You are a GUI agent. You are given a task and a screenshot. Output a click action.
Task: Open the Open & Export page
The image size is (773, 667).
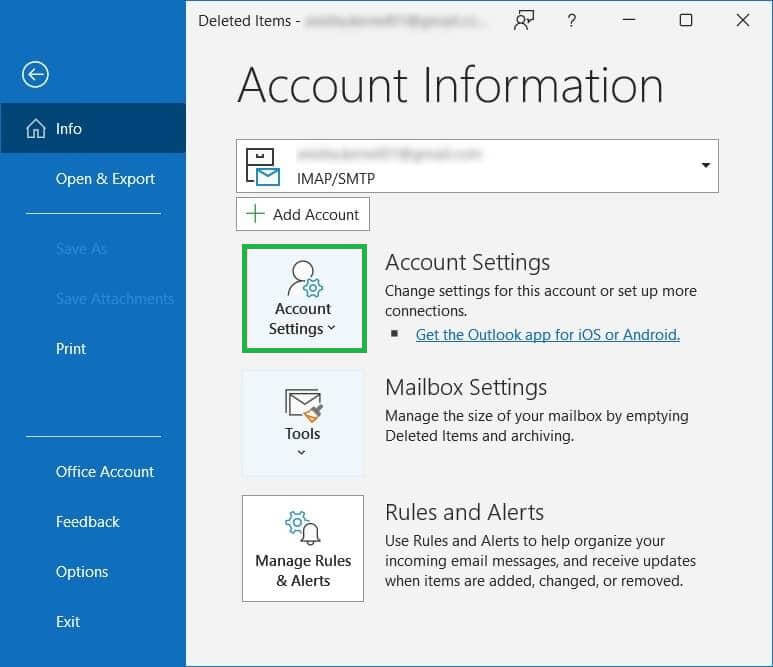pyautogui.click(x=105, y=178)
